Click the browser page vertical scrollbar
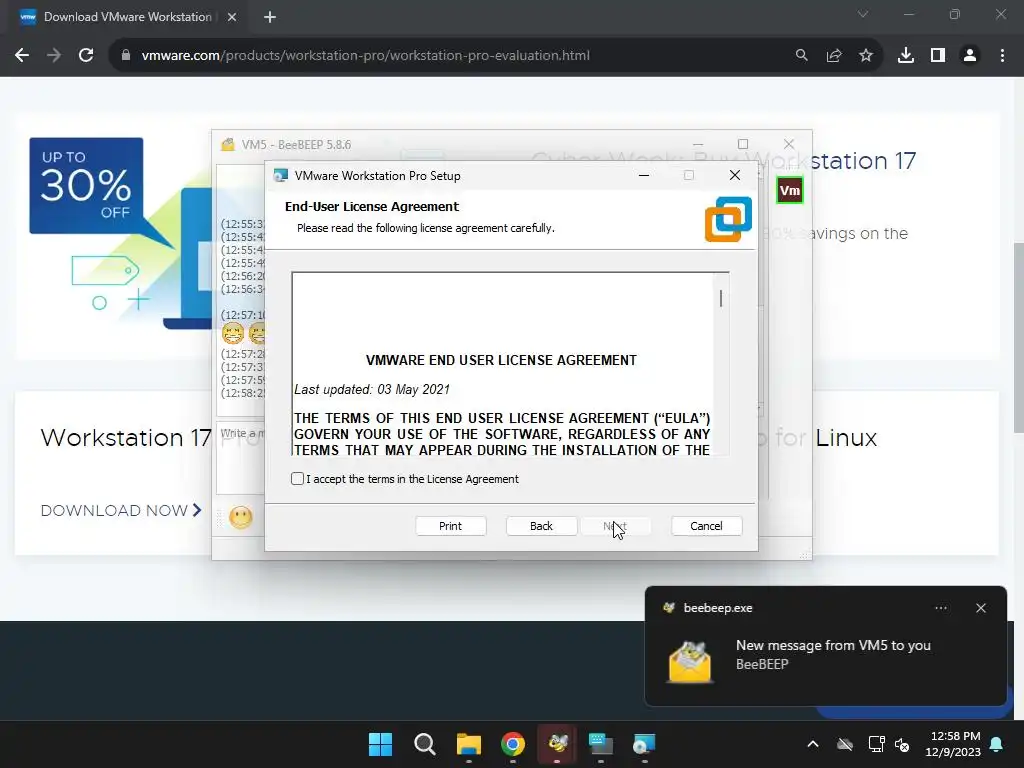This screenshot has width=1024, height=768. [1018, 337]
